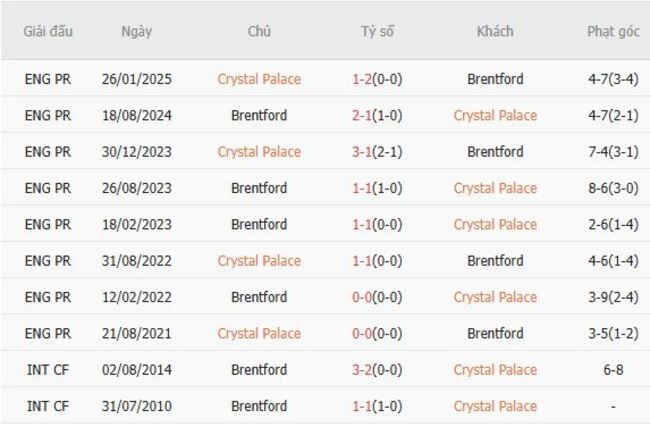Open Crystal Palace in the 18/08/2024 row
This screenshot has width=650, height=427.
click(x=495, y=115)
